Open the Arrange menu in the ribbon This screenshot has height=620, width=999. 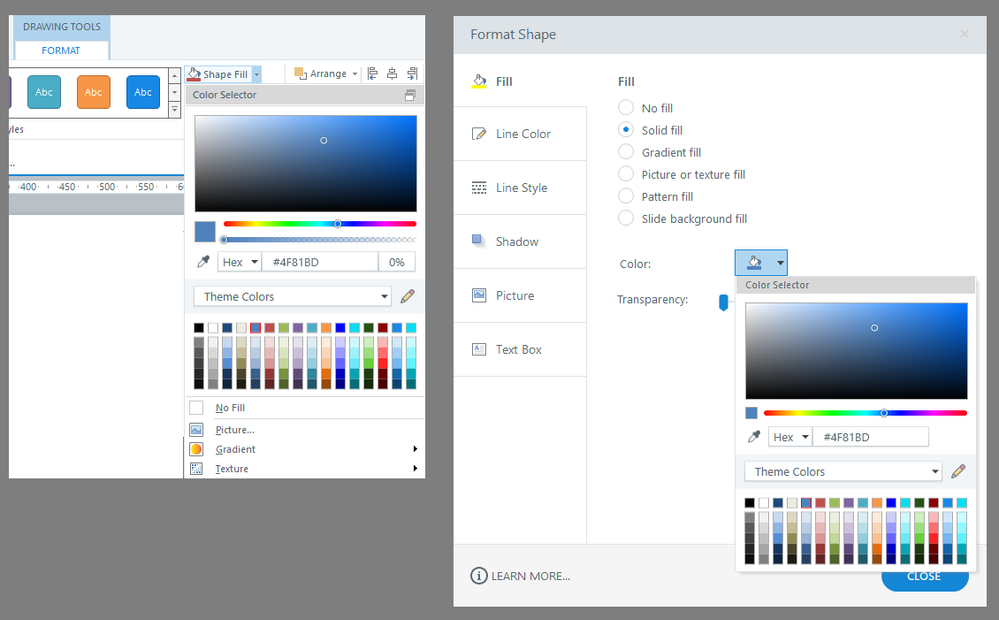pos(326,74)
